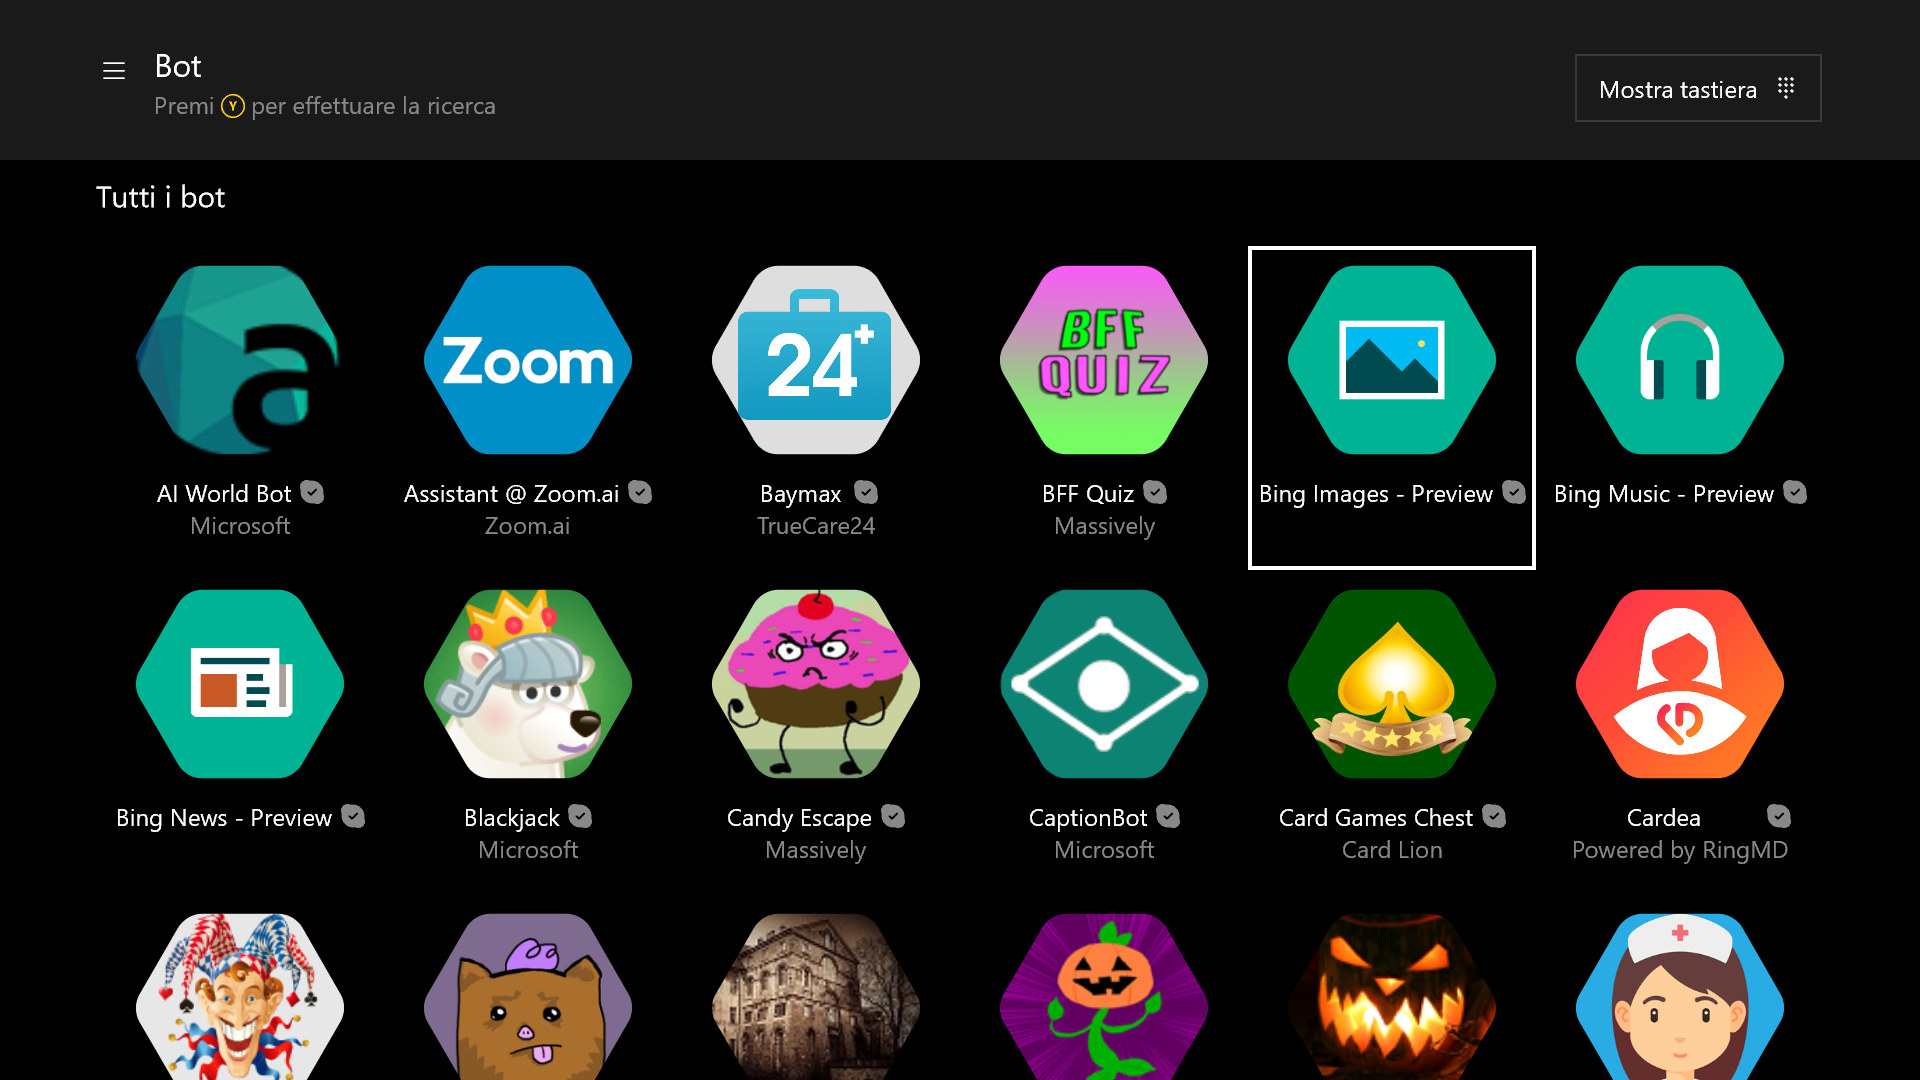Click the Card Lion publisher text
This screenshot has height=1080, width=1920.
click(x=1392, y=850)
